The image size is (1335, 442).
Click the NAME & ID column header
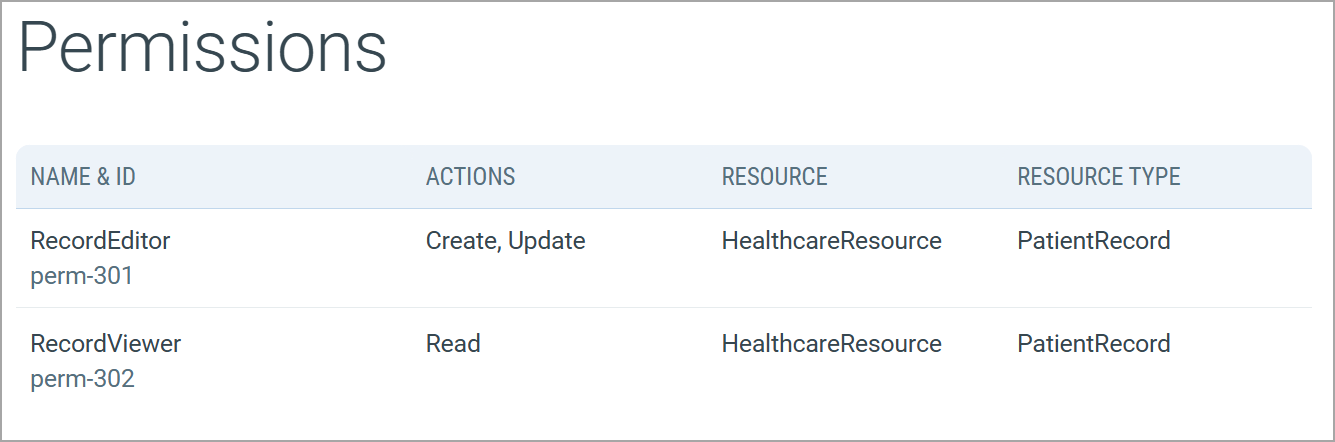pyautogui.click(x=83, y=177)
